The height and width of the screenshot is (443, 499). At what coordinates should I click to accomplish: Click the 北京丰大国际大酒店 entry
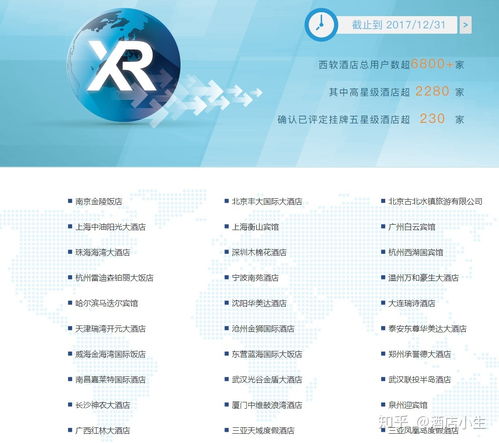(x=267, y=201)
